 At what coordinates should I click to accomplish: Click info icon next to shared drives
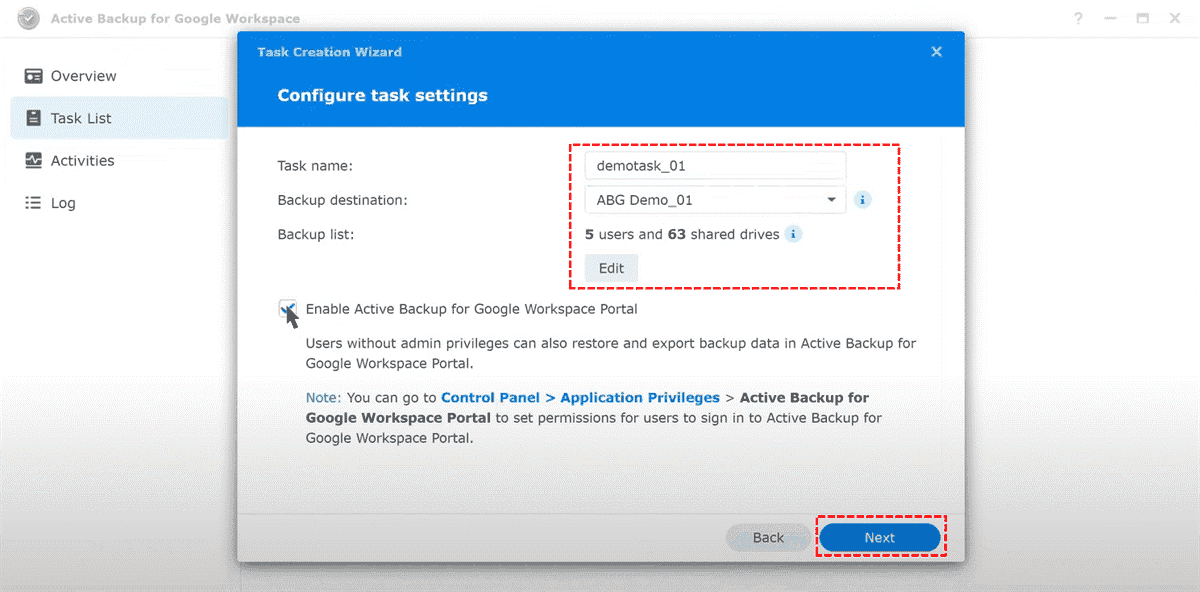[x=793, y=235]
